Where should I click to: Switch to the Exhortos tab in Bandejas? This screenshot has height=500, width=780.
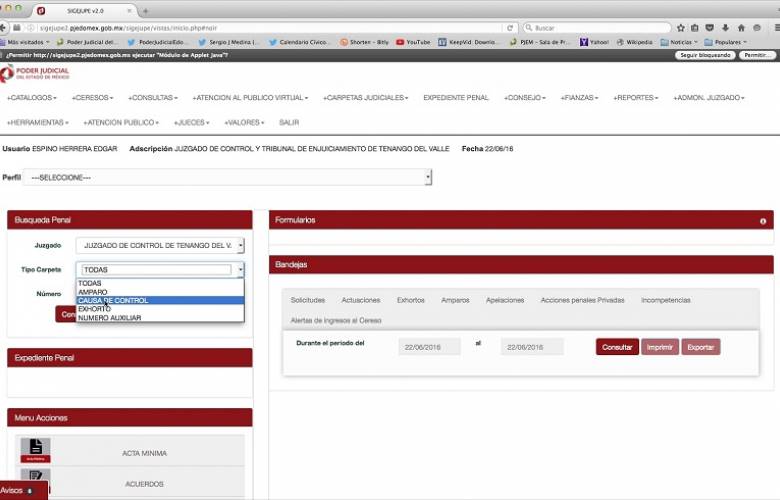[x=410, y=300]
